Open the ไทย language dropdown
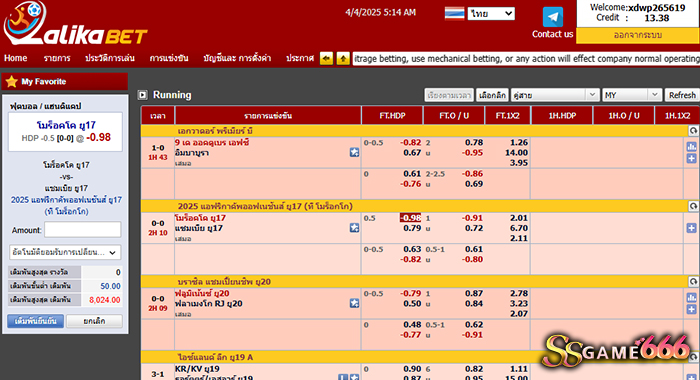 (x=491, y=13)
